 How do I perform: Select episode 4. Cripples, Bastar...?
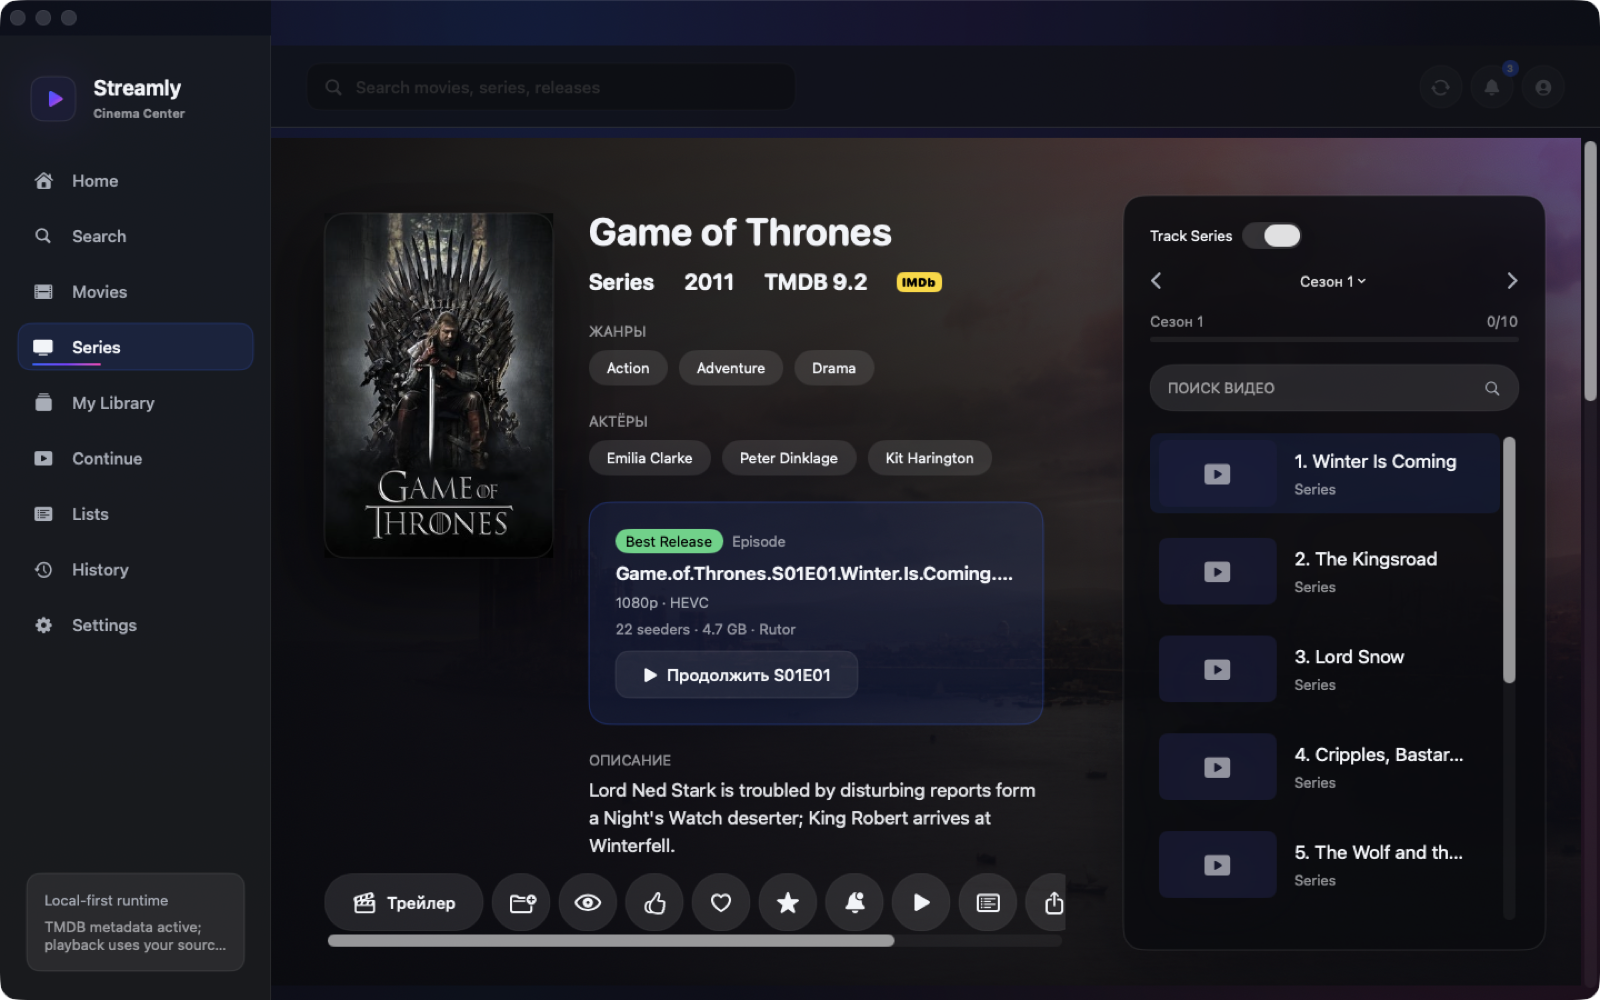pyautogui.click(x=1325, y=767)
